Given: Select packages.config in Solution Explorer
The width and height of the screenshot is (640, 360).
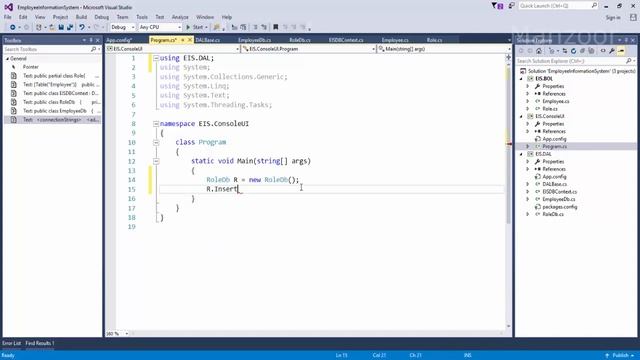Looking at the screenshot, I should 560,207.
